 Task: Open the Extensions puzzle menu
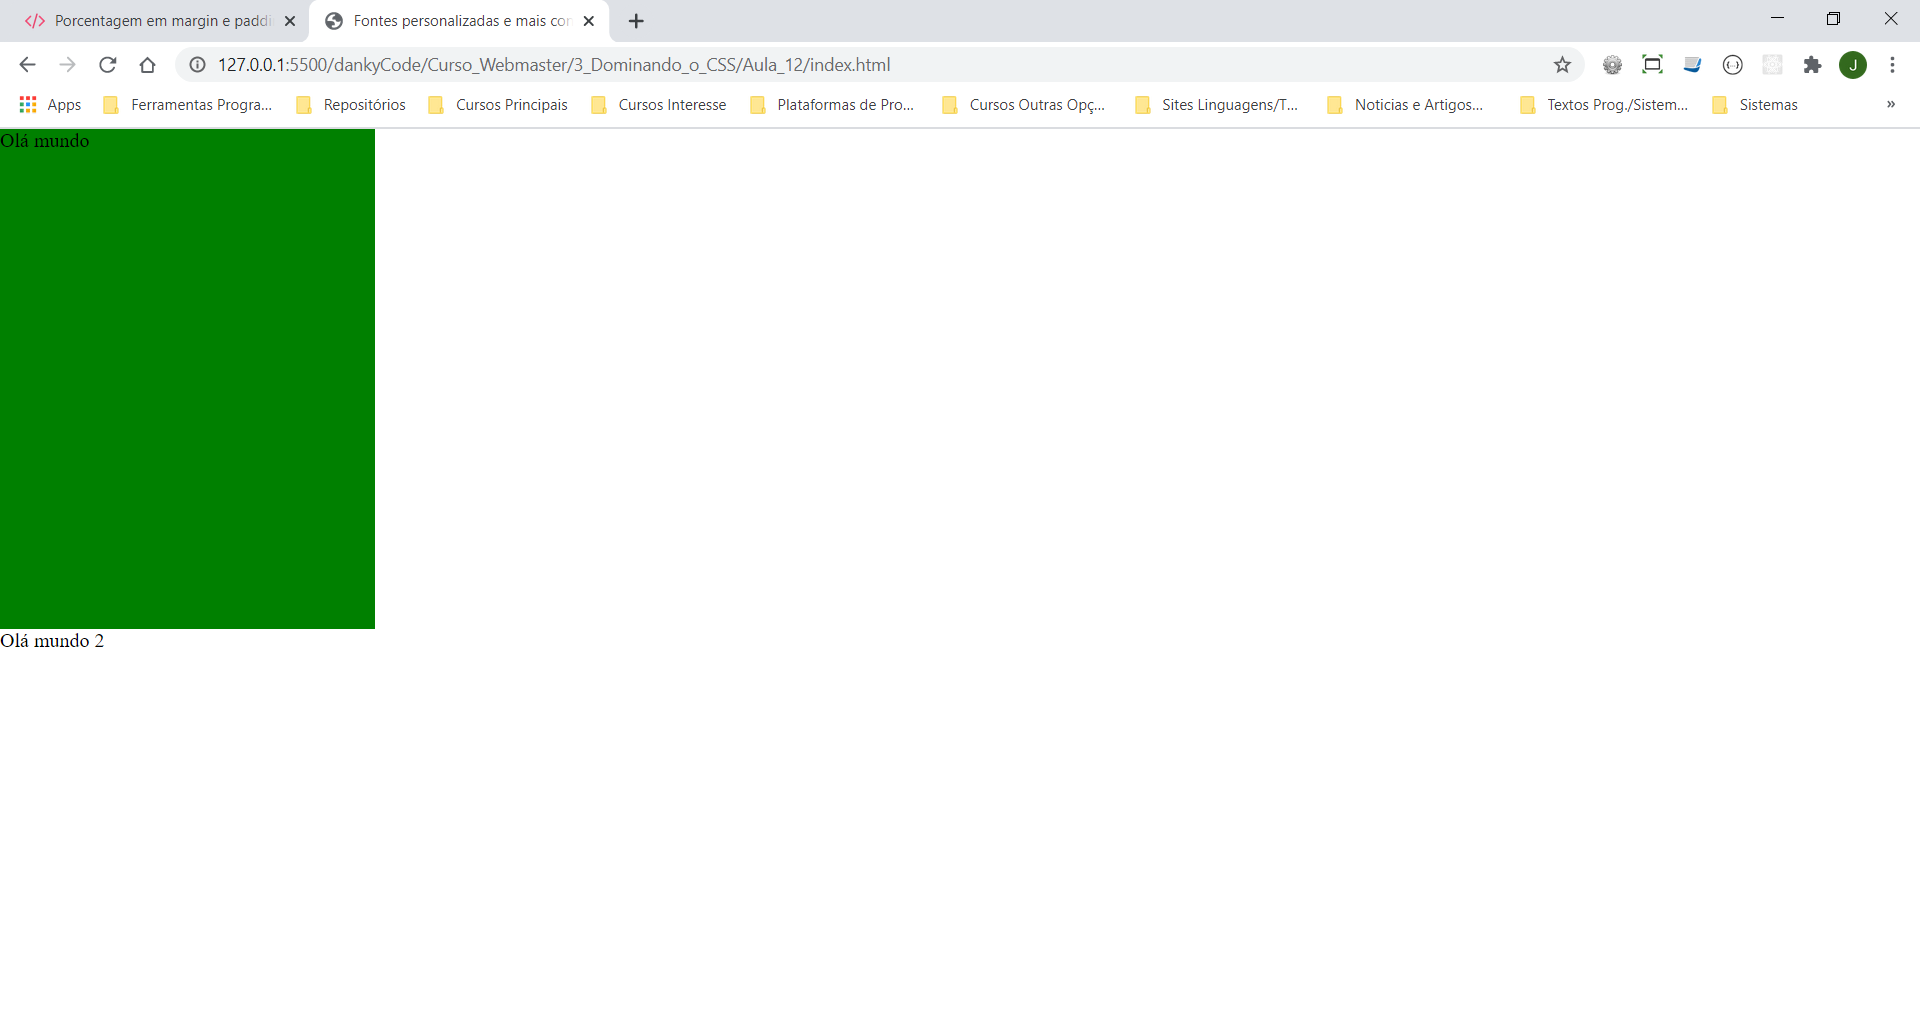coord(1812,65)
